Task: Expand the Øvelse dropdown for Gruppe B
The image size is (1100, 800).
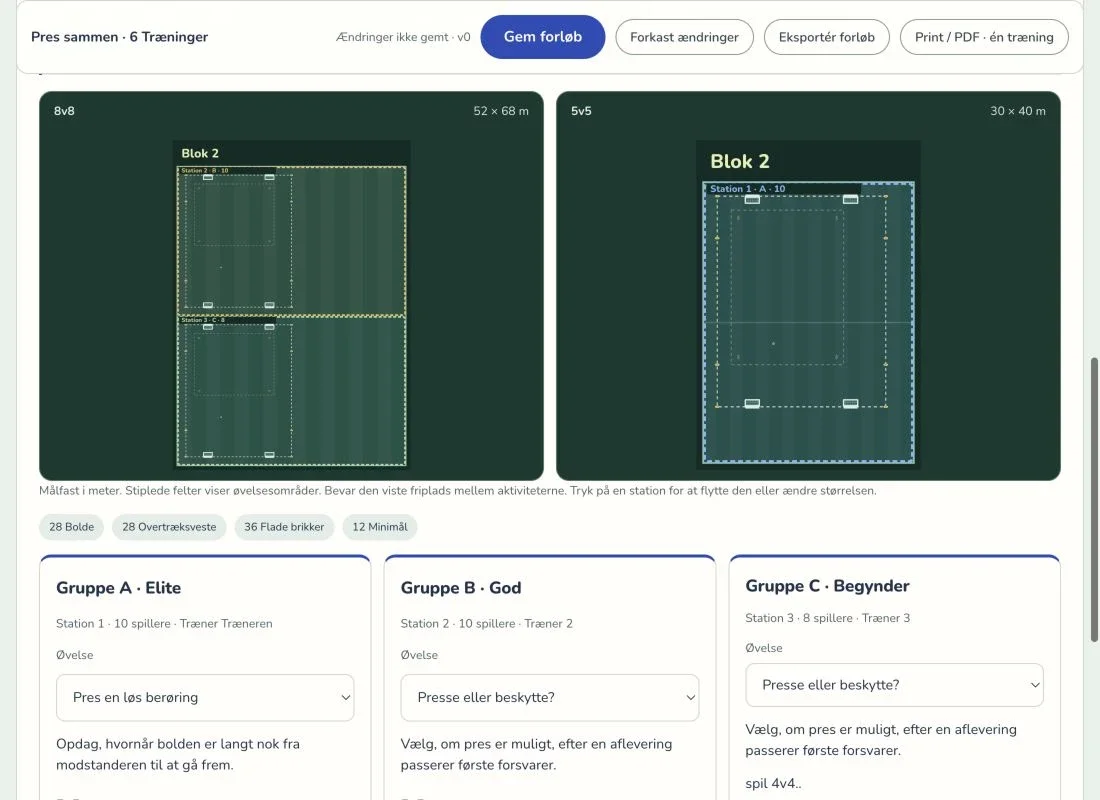Action: point(549,698)
